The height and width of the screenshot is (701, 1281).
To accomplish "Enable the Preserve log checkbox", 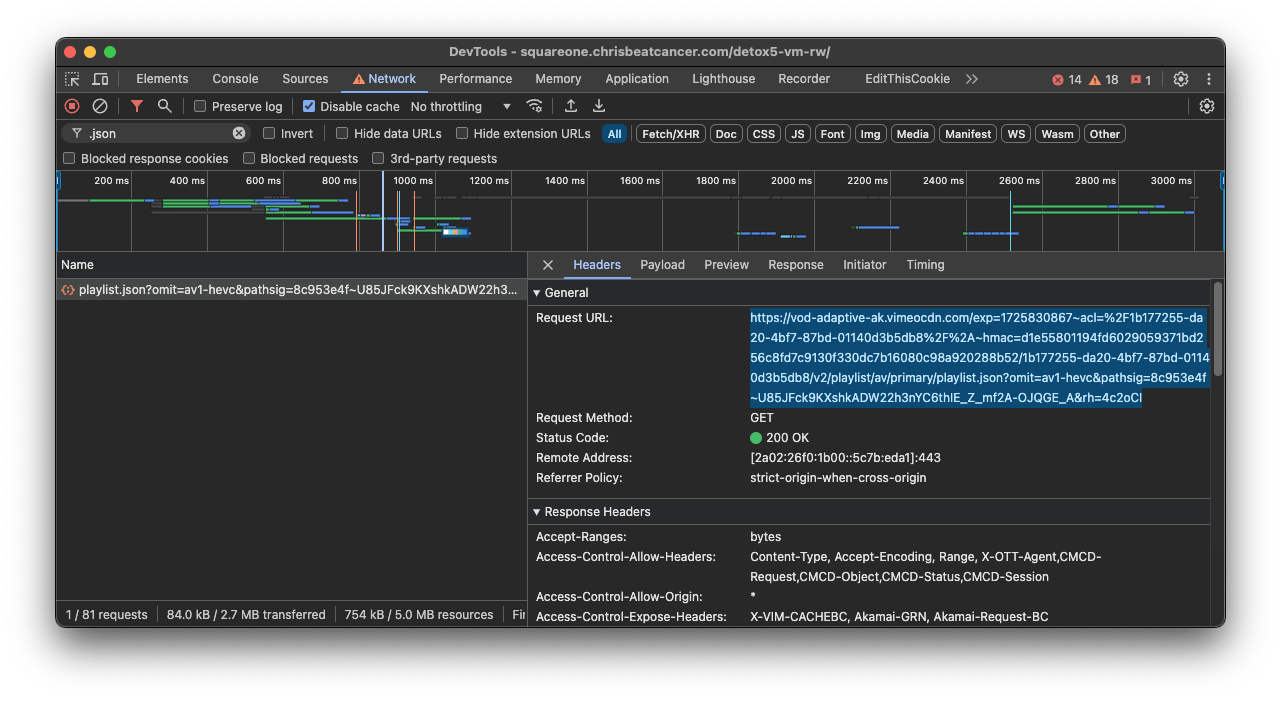I will 200,106.
